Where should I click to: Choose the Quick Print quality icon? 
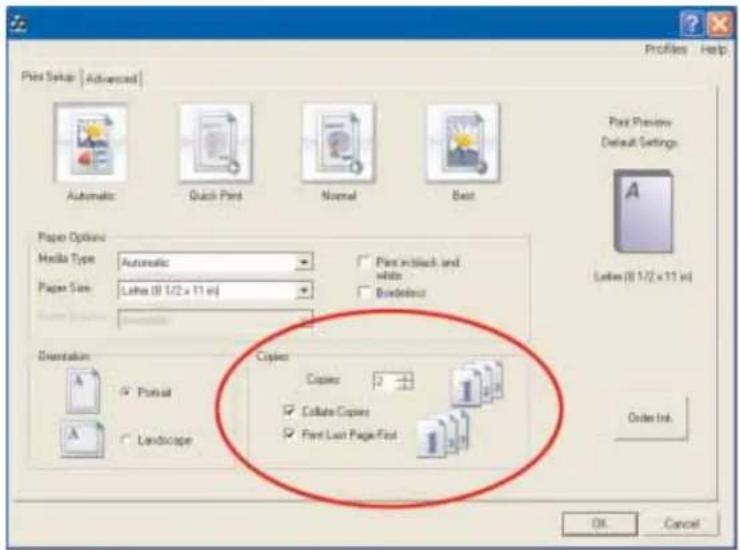click(215, 142)
